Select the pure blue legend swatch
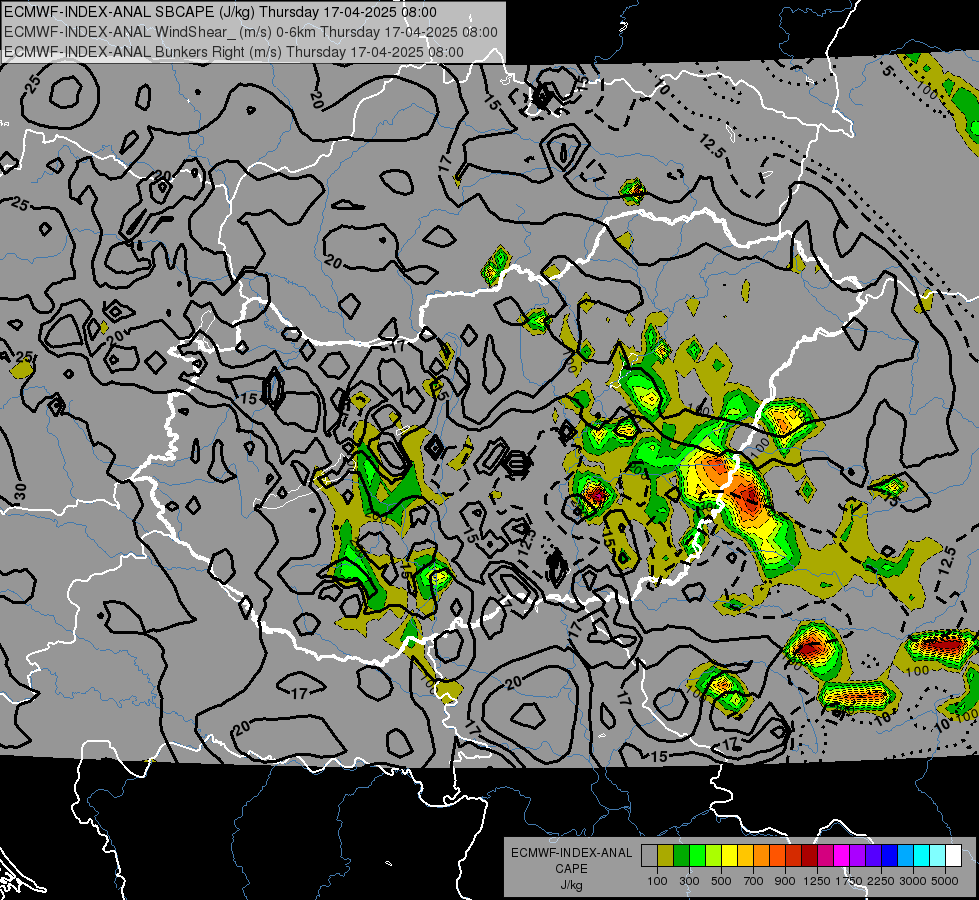The image size is (979, 900). (890, 855)
